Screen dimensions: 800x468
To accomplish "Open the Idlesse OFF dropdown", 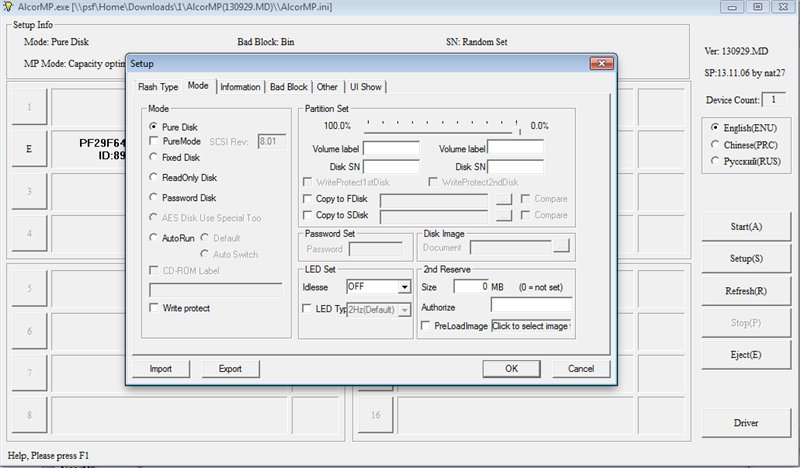I will click(404, 287).
